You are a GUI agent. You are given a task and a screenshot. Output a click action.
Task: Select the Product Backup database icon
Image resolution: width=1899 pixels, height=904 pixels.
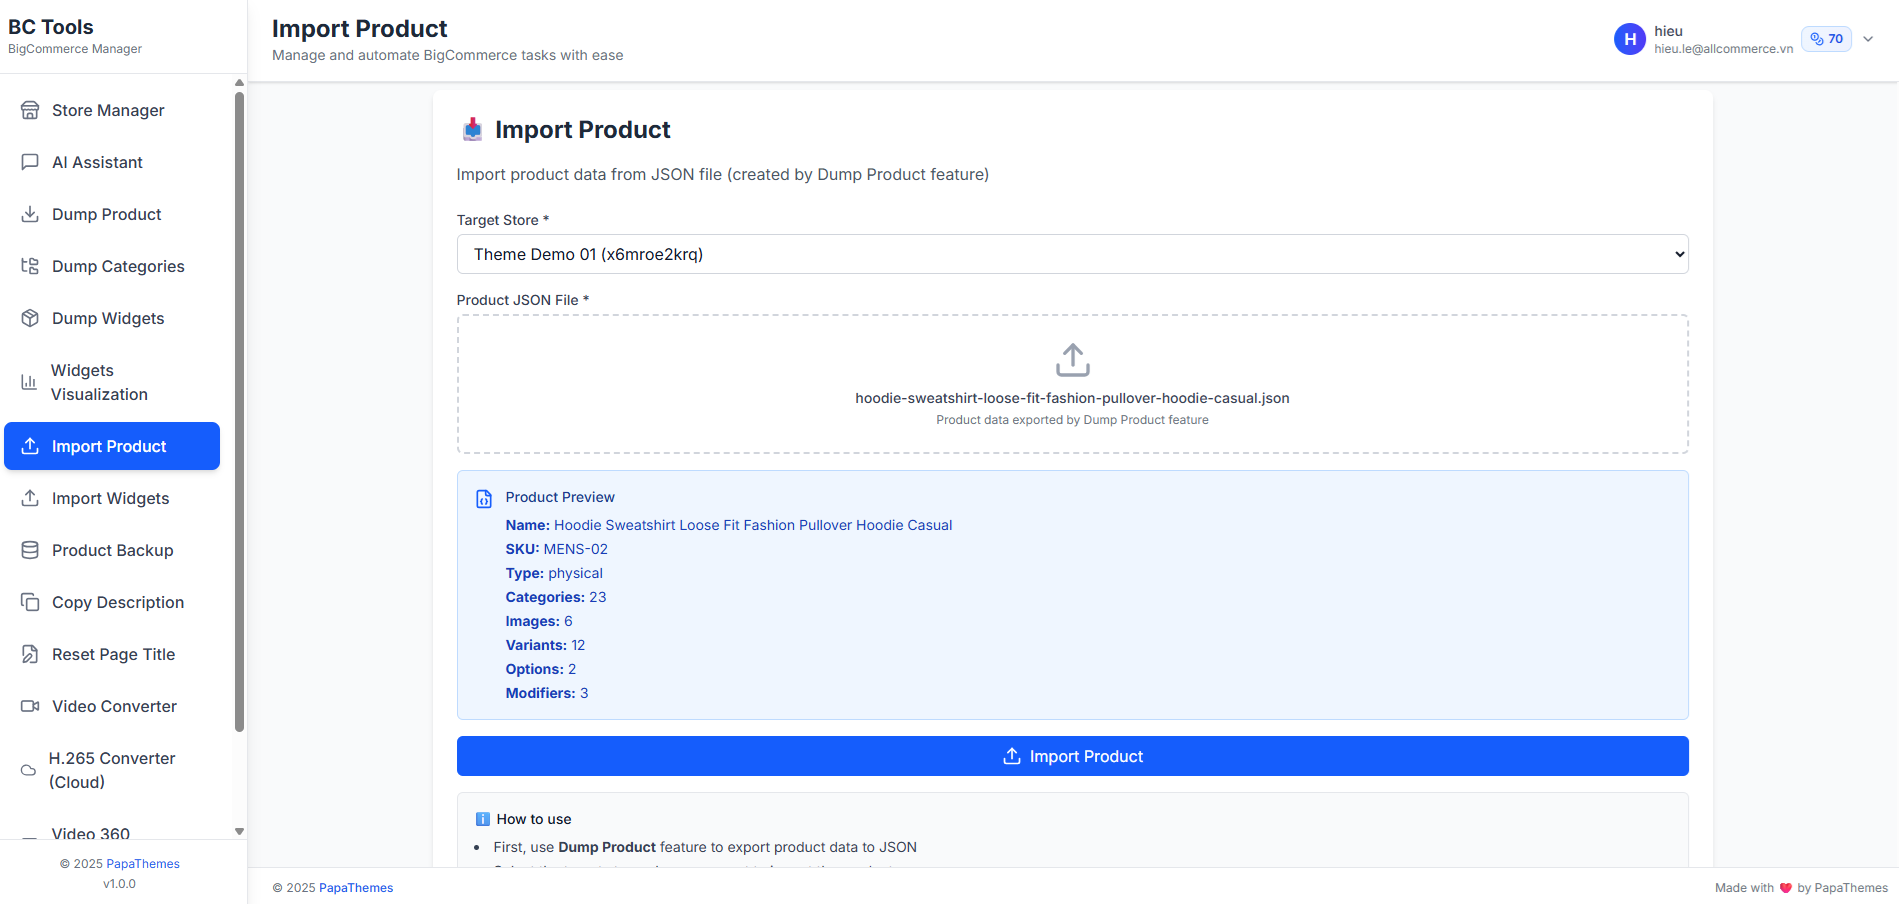(x=30, y=550)
